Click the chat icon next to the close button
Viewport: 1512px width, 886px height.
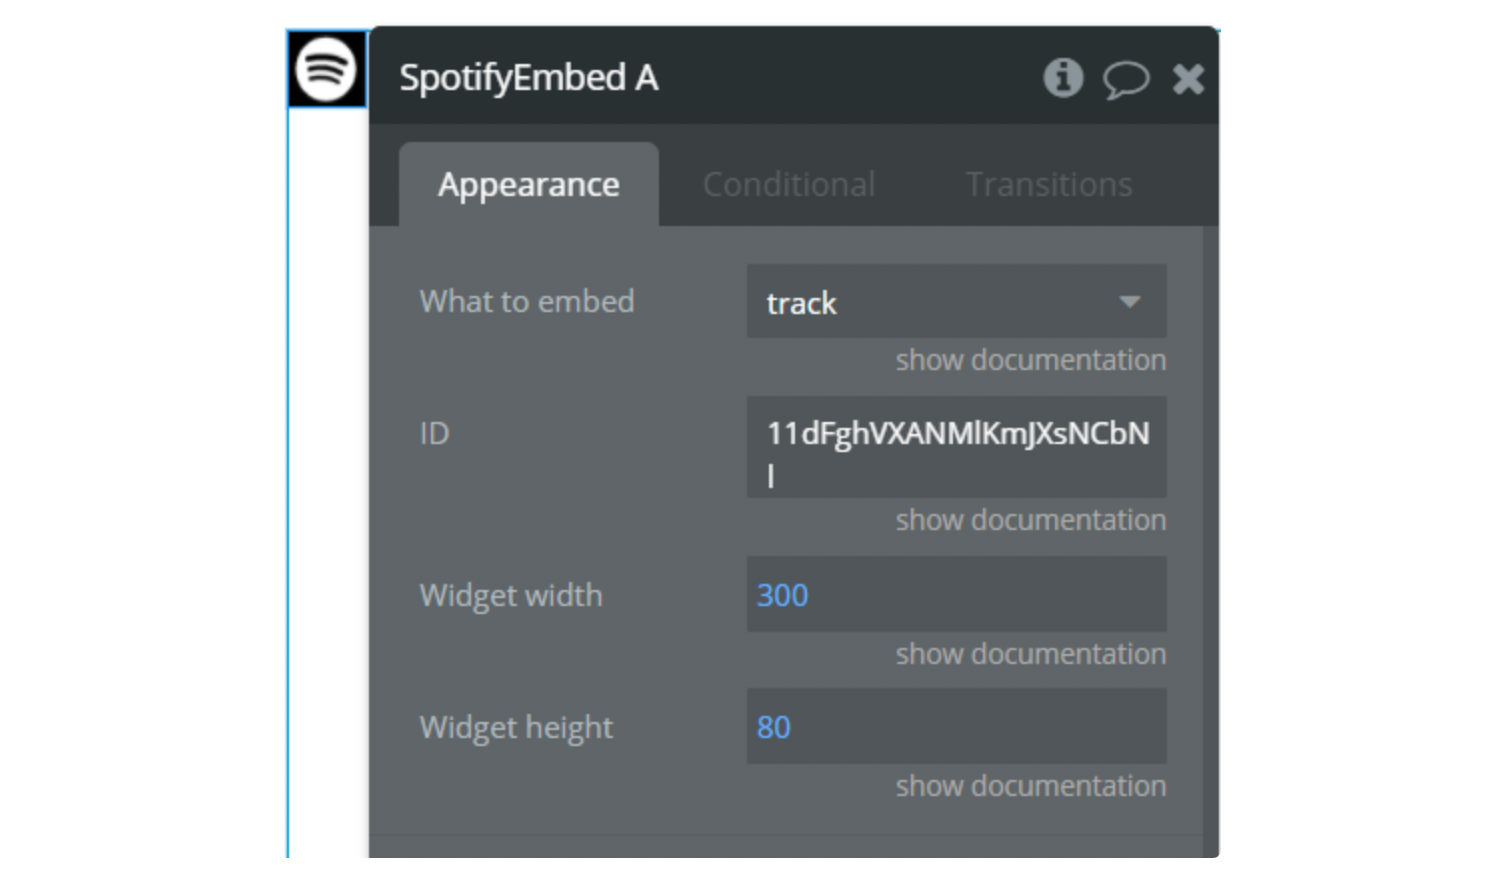click(1127, 78)
